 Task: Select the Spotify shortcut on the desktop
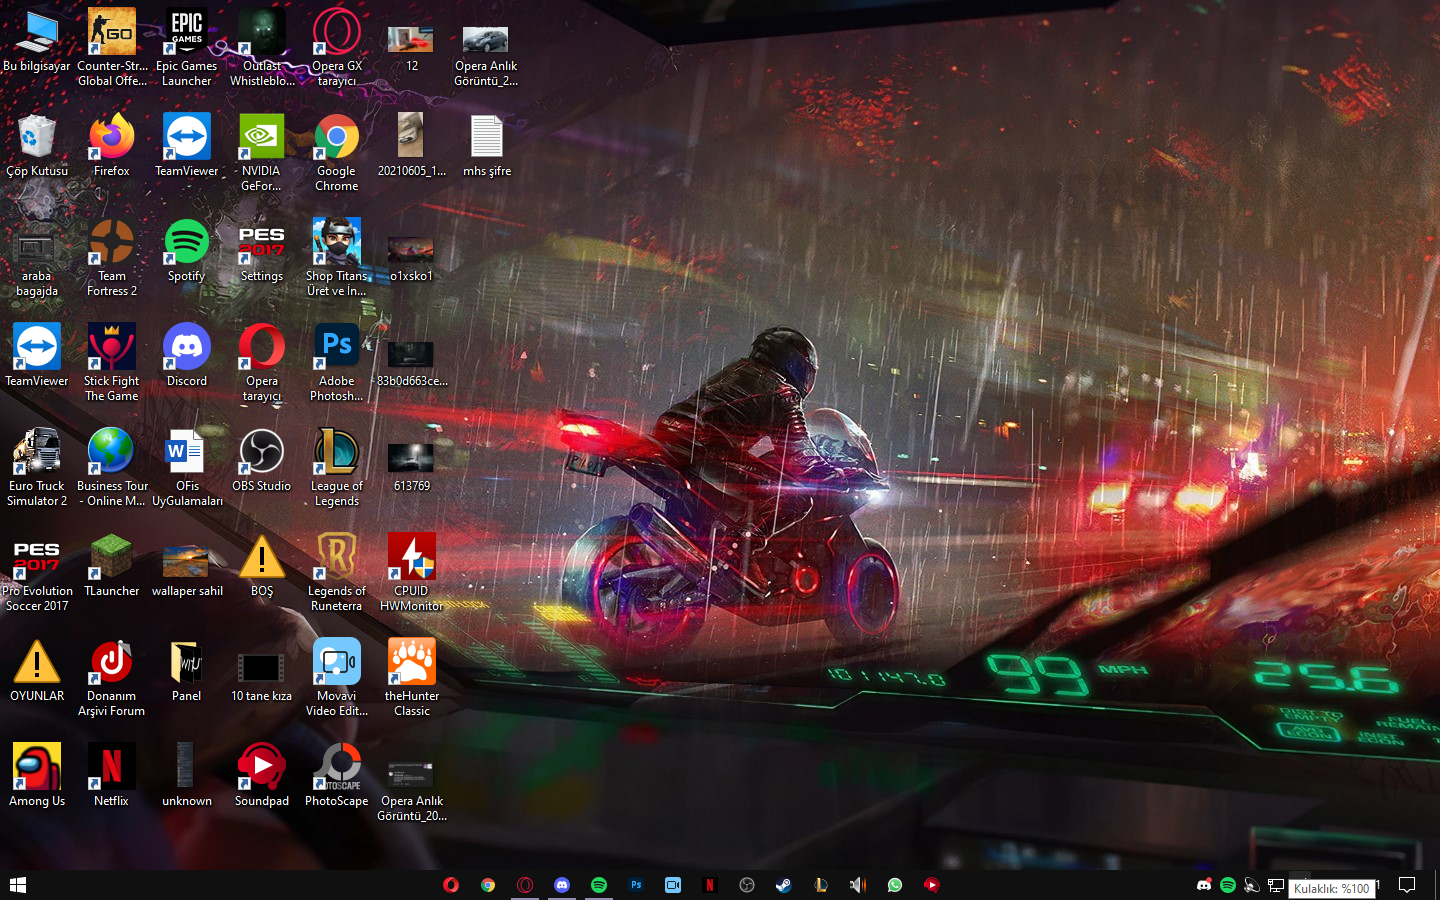pyautogui.click(x=187, y=252)
